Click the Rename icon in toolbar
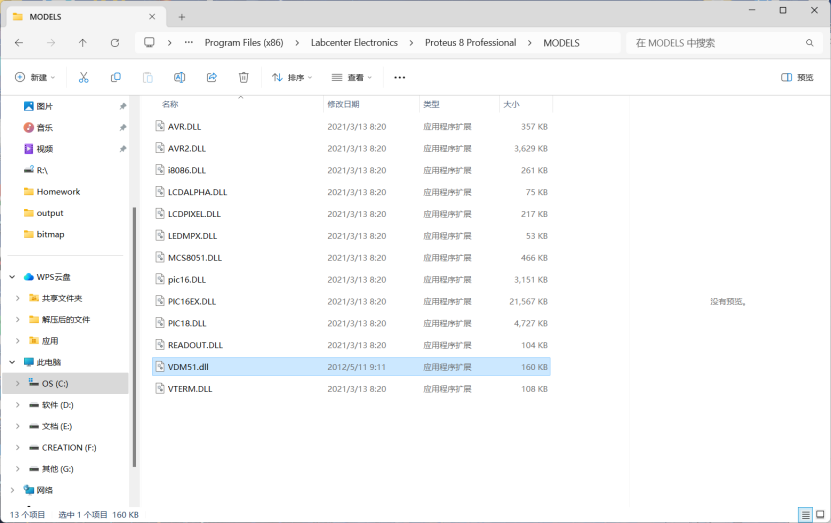The image size is (831, 523). pyautogui.click(x=180, y=77)
